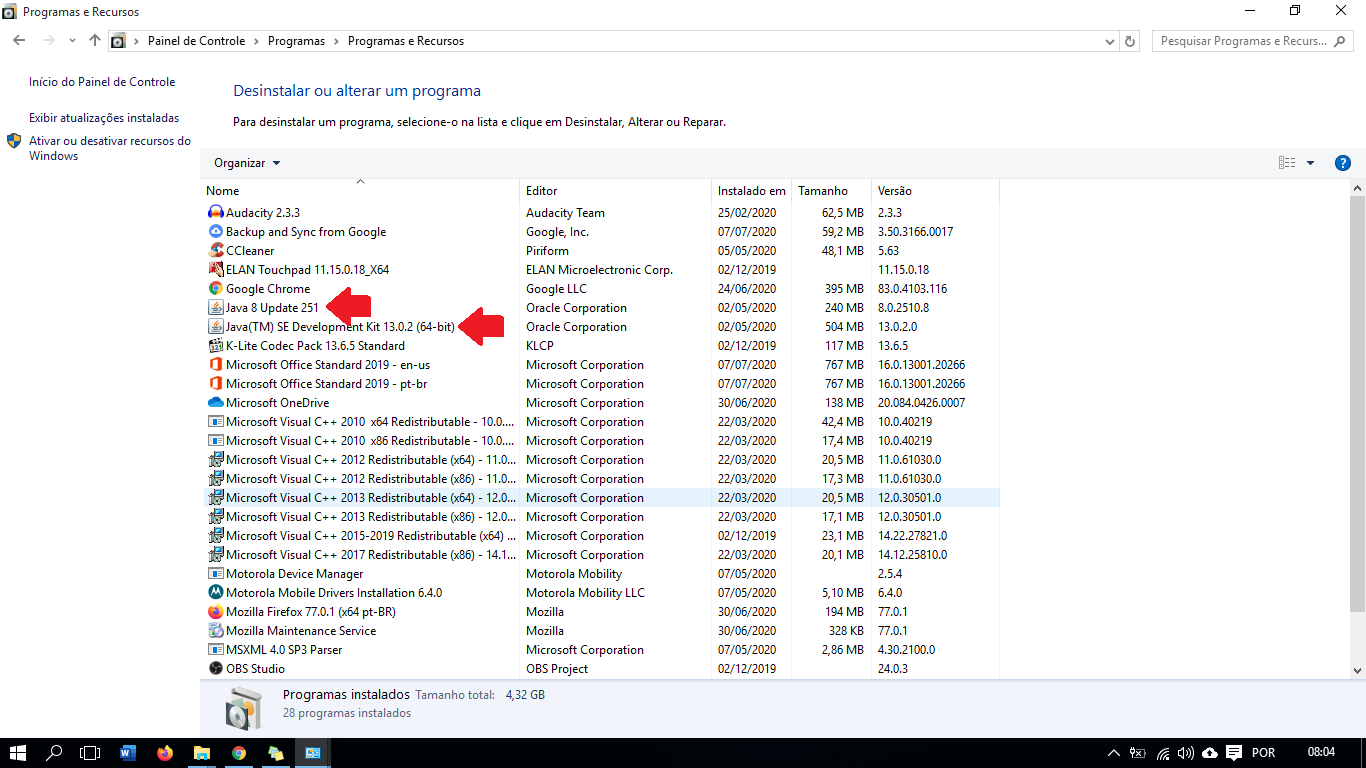Open Task View on the taskbar
The width and height of the screenshot is (1366, 768).
pyautogui.click(x=90, y=752)
